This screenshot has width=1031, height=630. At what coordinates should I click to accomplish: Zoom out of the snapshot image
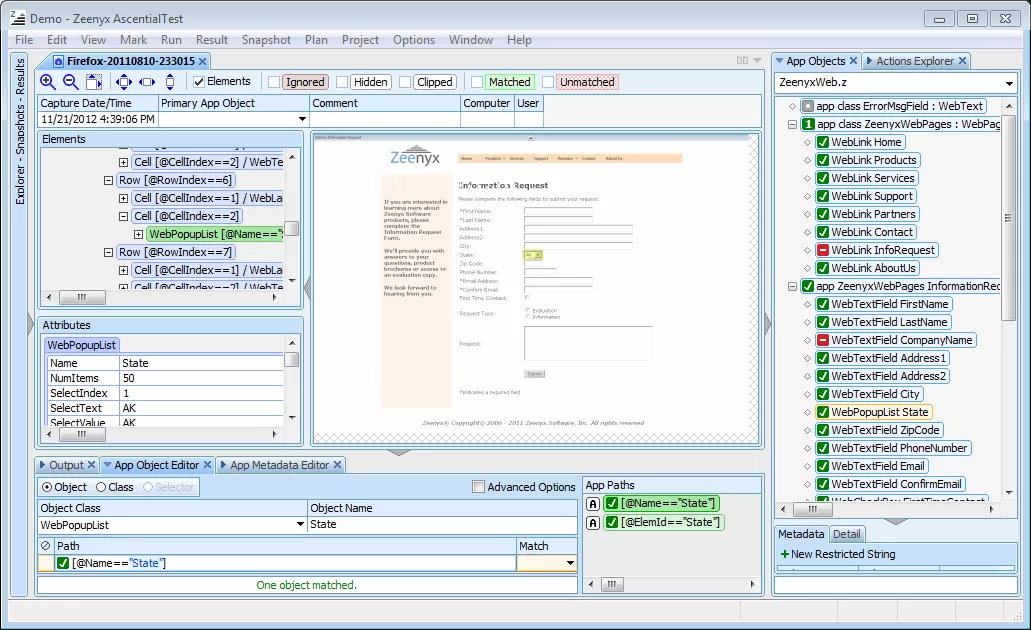pos(71,82)
